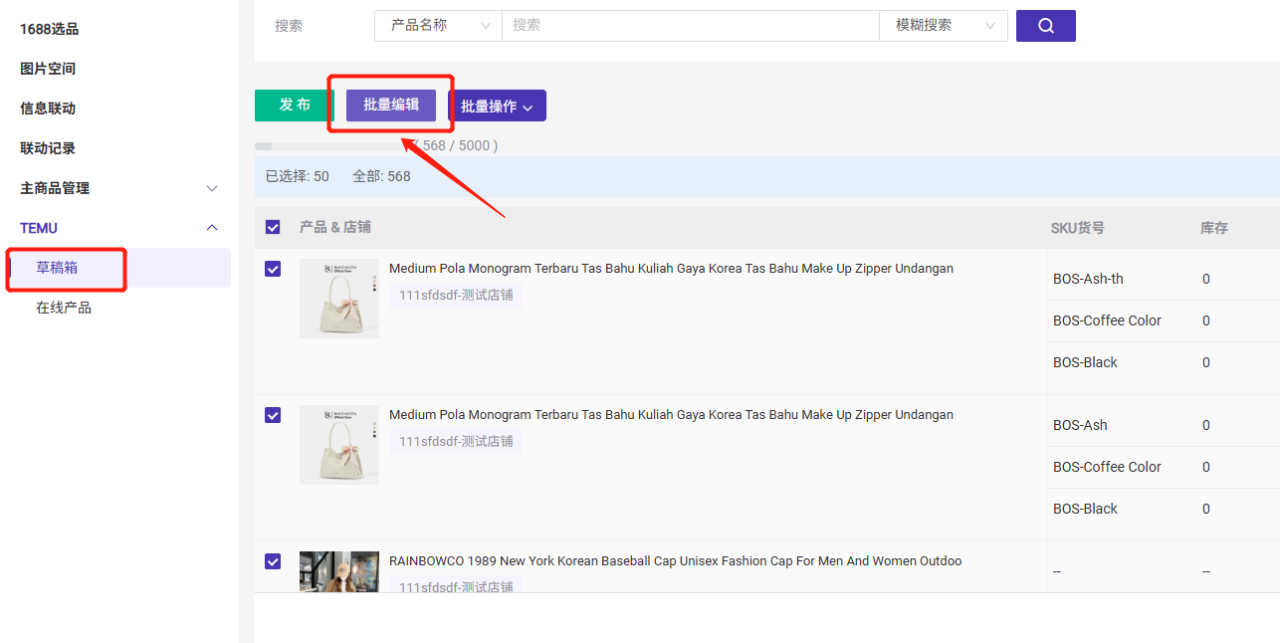Viewport: 1280px width, 643px height.
Task: Go to 在线产品 in the sidebar
Action: 64,308
